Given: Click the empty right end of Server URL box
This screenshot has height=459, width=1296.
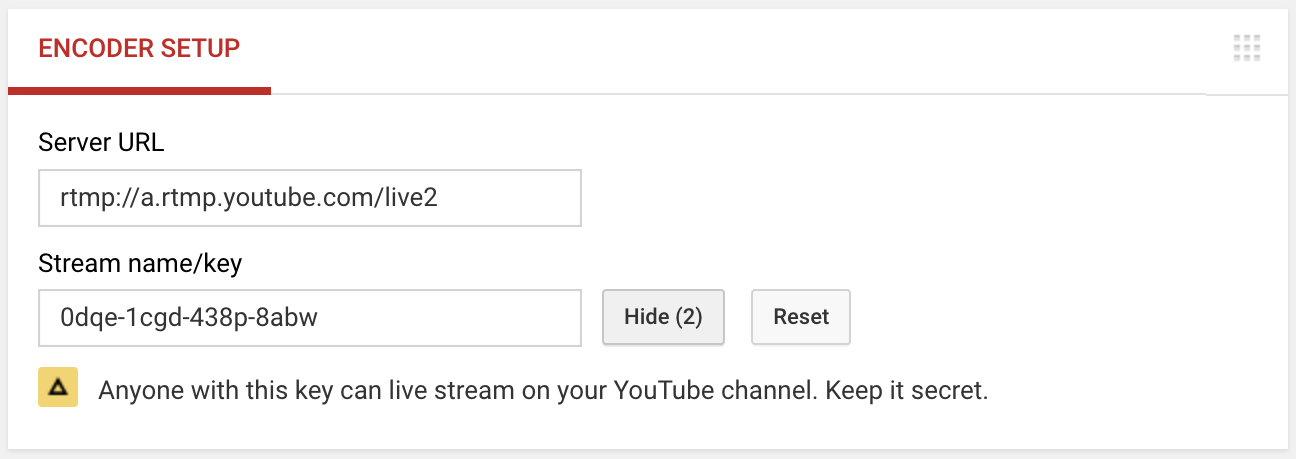Looking at the screenshot, I should coord(530,198).
